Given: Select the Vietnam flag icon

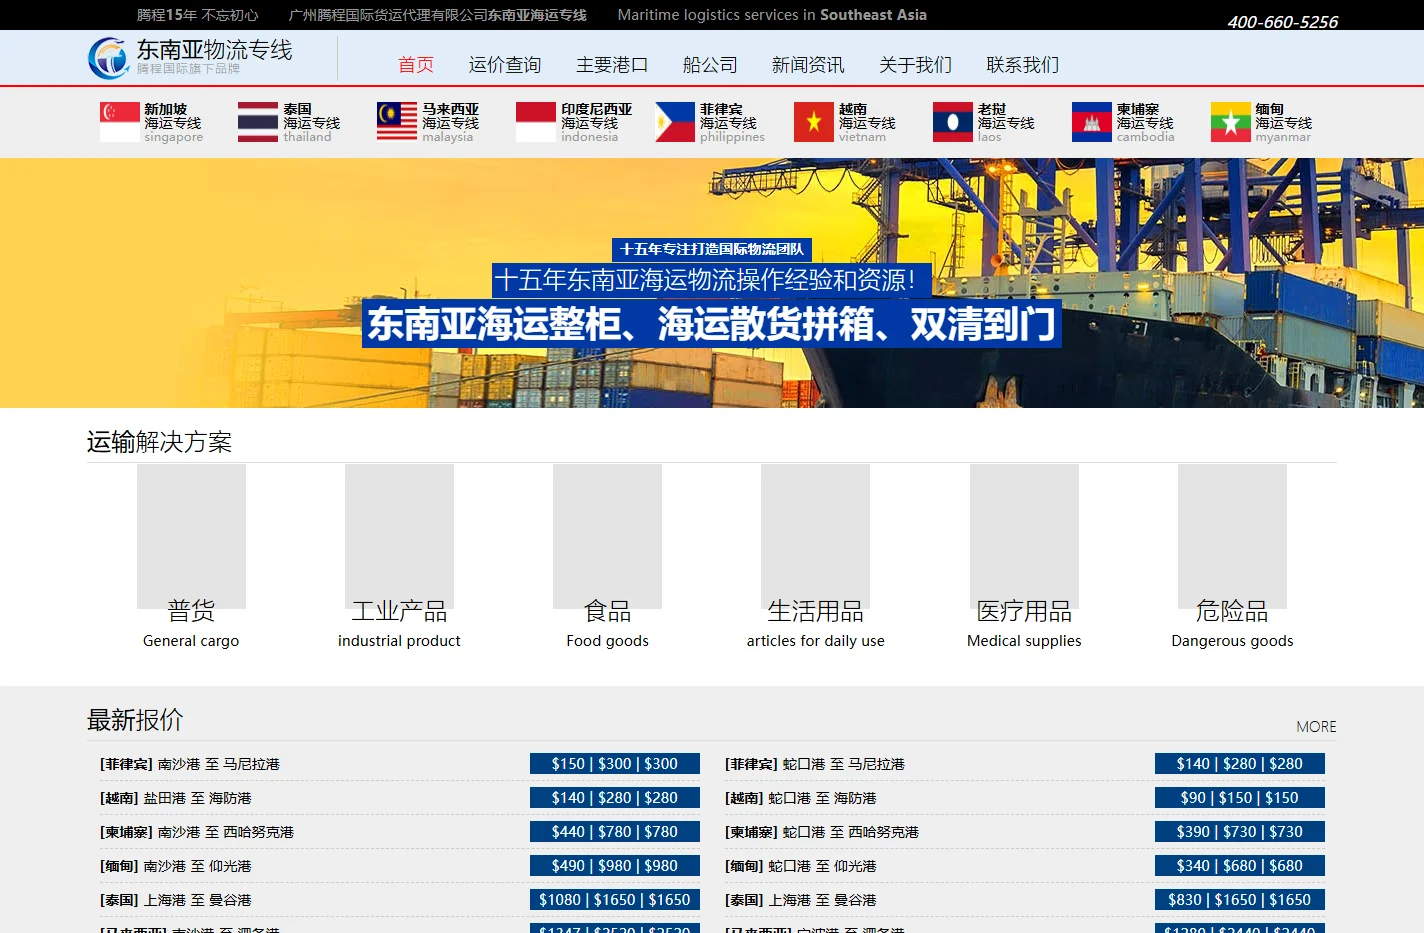Looking at the screenshot, I should click(814, 122).
